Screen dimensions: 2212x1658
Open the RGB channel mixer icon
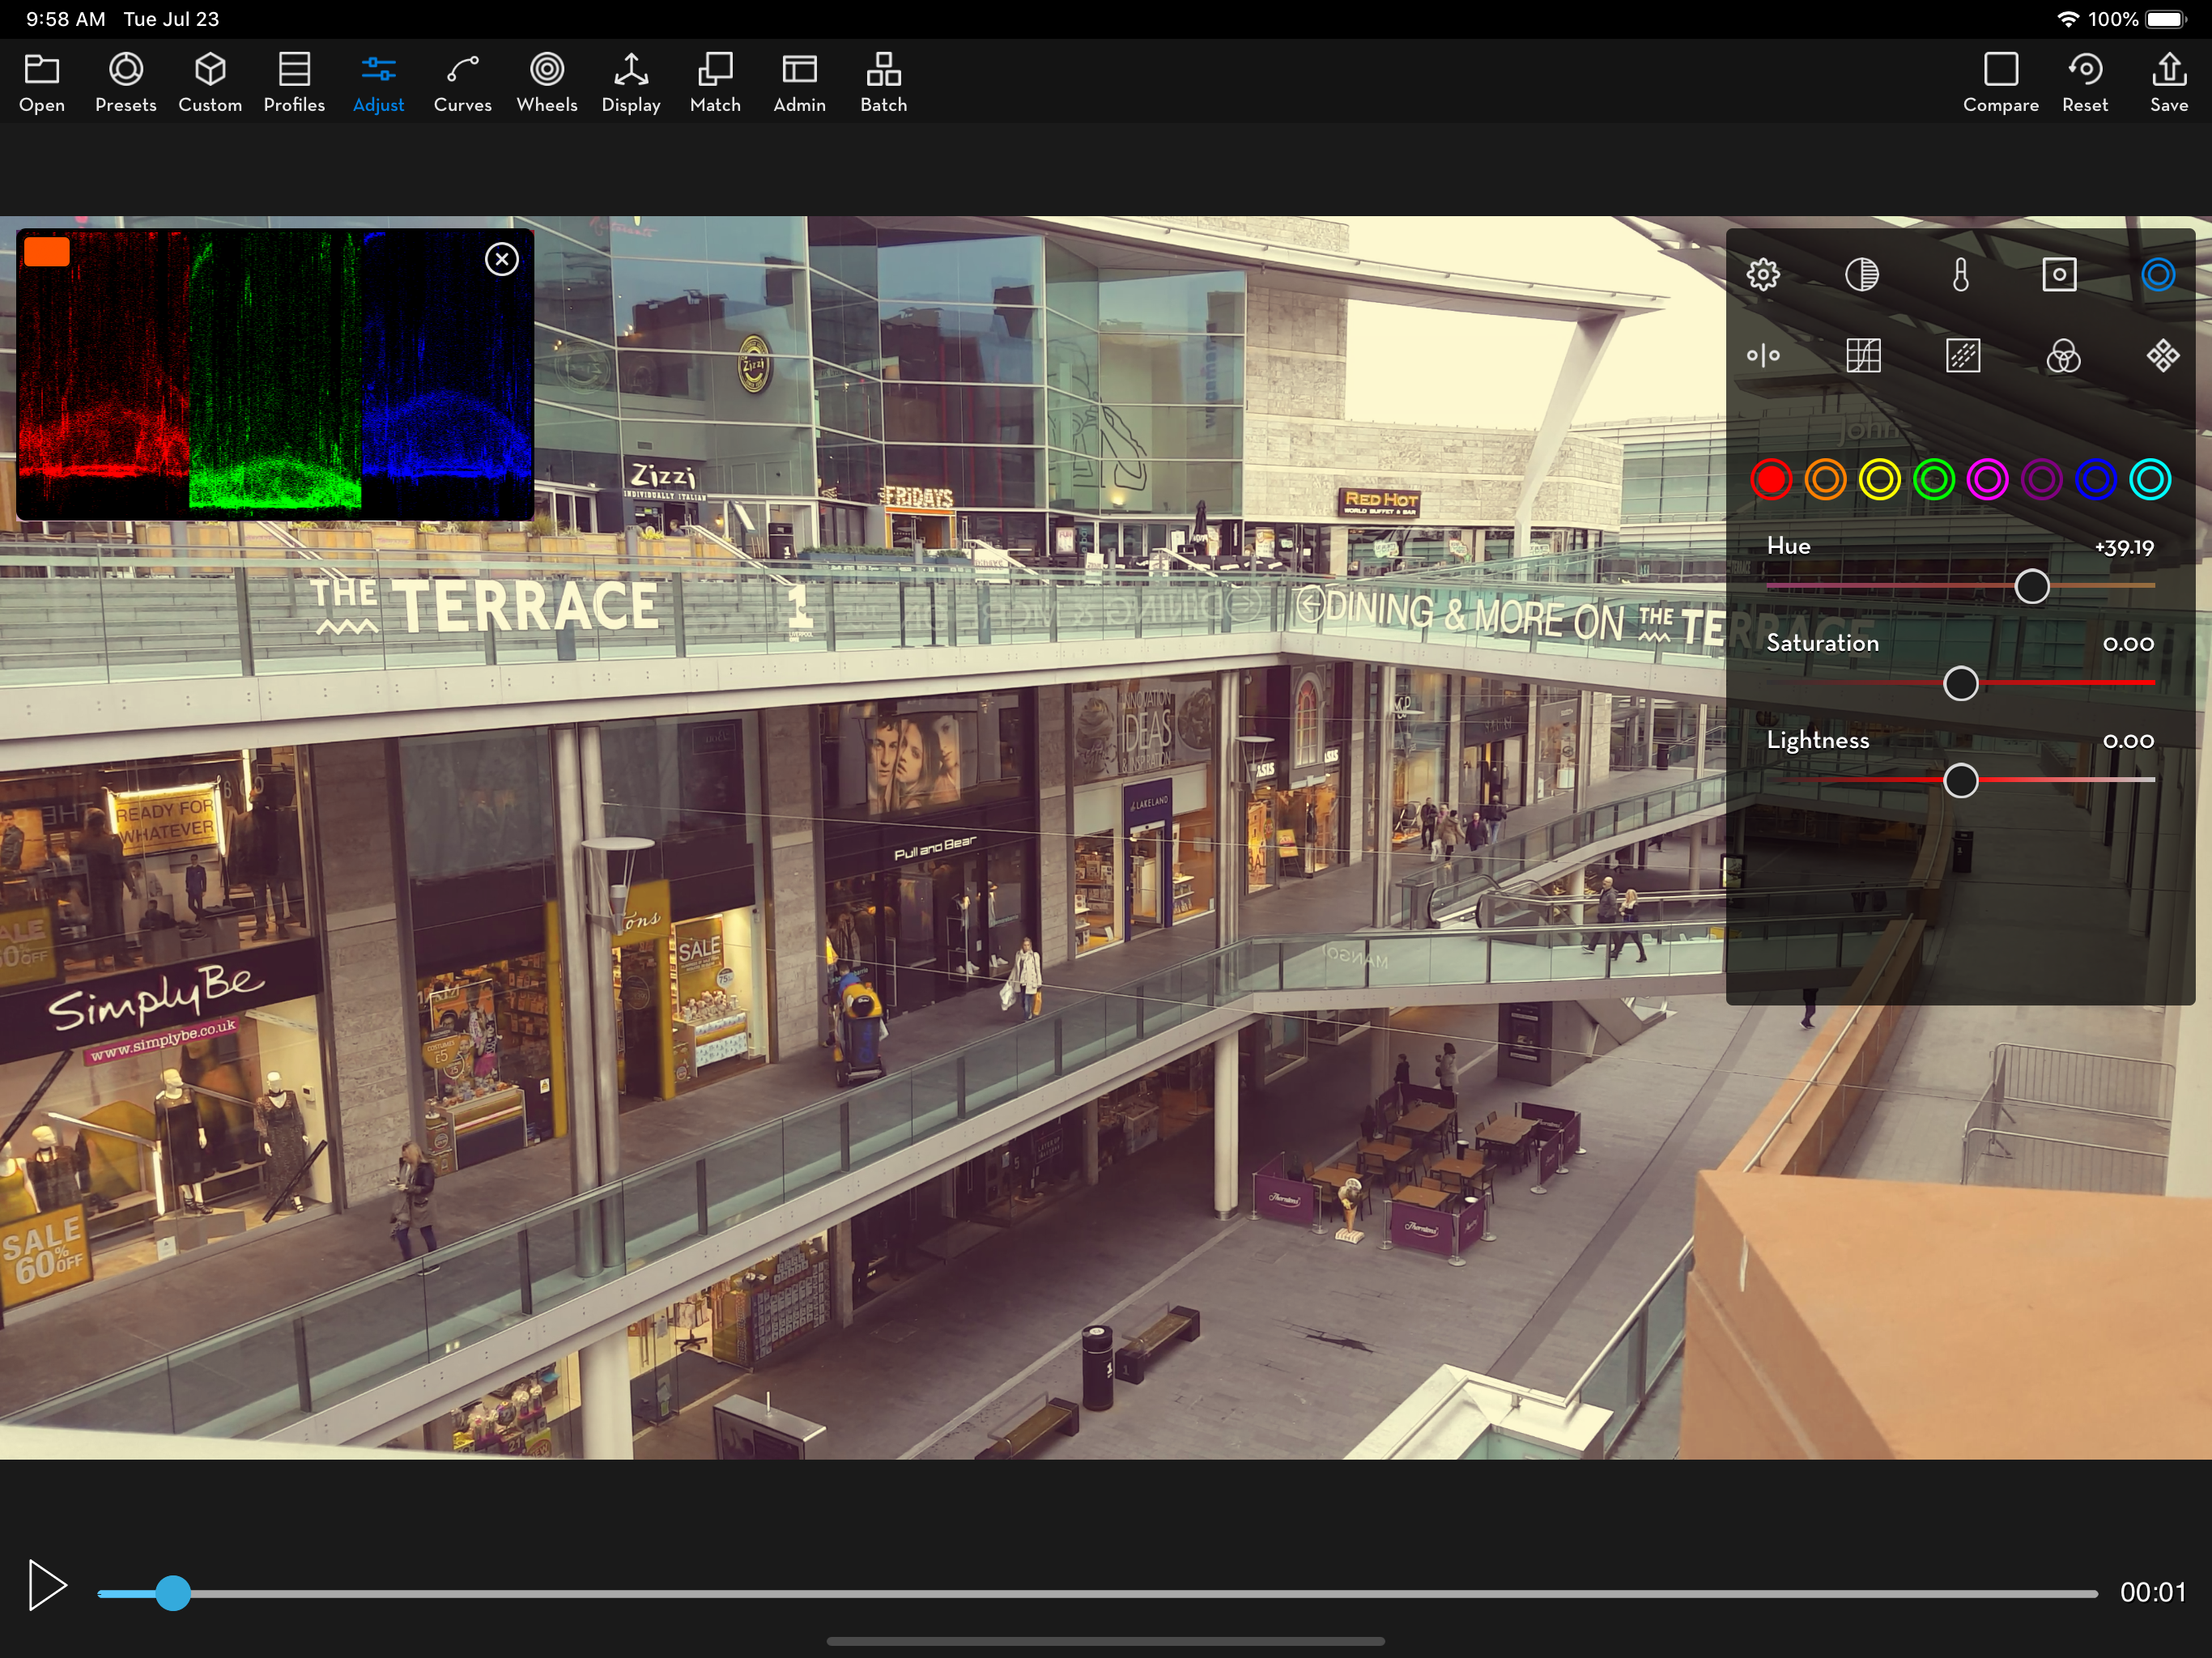point(2062,356)
